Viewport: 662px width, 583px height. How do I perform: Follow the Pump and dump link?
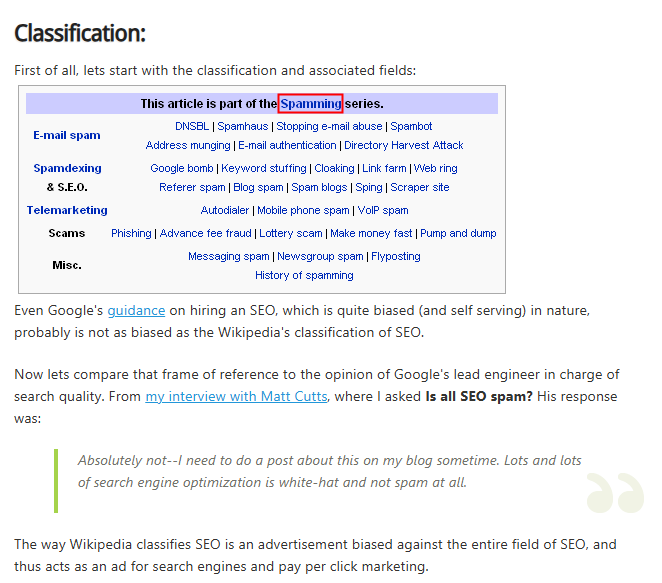(458, 233)
